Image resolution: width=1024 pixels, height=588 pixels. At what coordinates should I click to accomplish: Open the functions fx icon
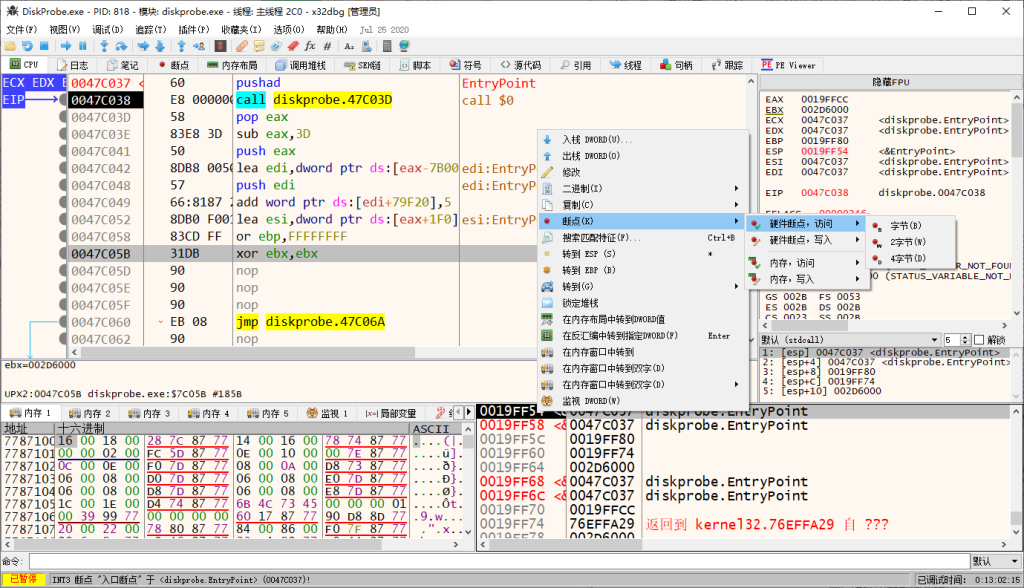point(310,46)
